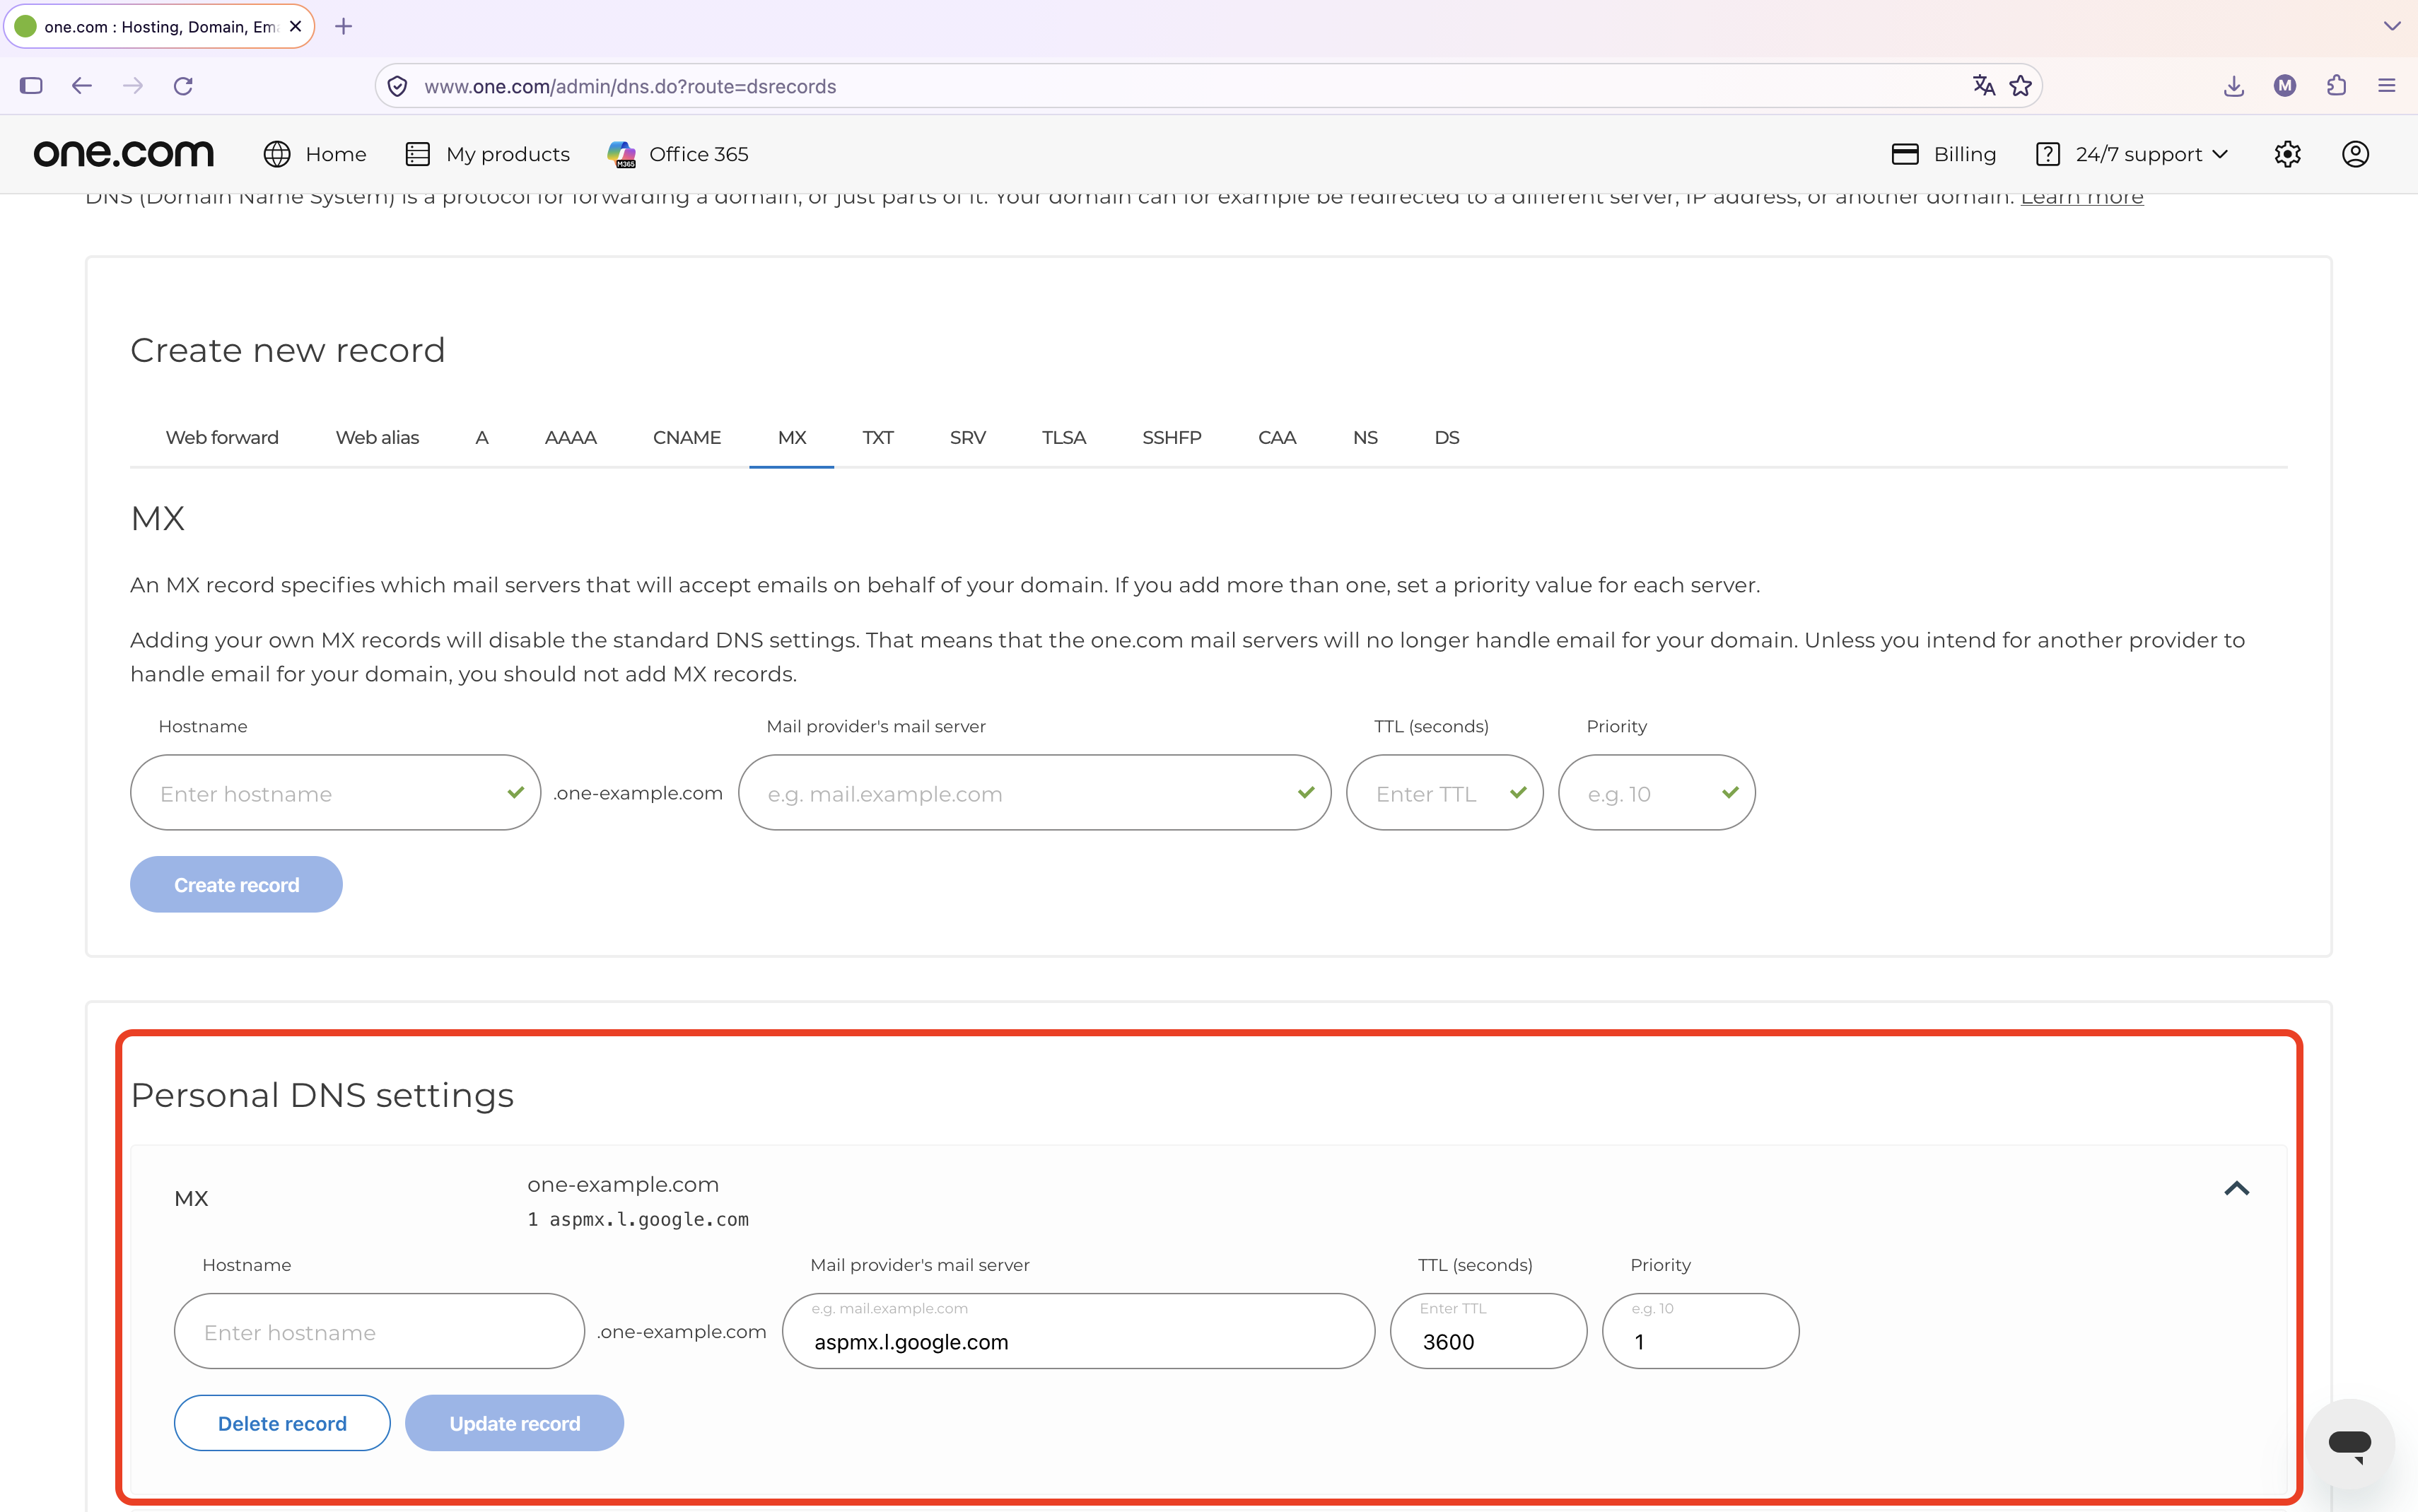Viewport: 2418px width, 1512px height.
Task: Select the AAAA record tab
Action: click(x=570, y=437)
